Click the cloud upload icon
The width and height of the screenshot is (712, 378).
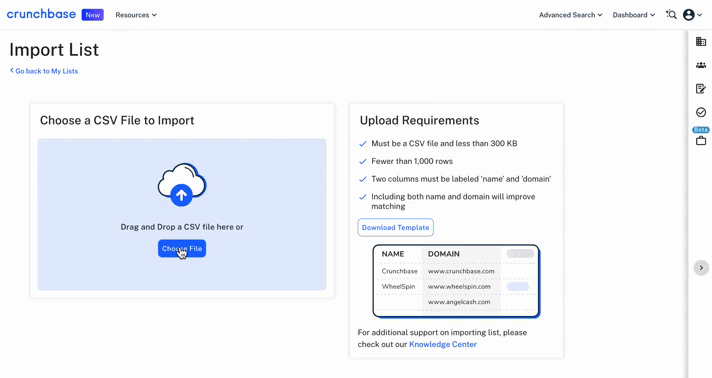click(x=182, y=184)
